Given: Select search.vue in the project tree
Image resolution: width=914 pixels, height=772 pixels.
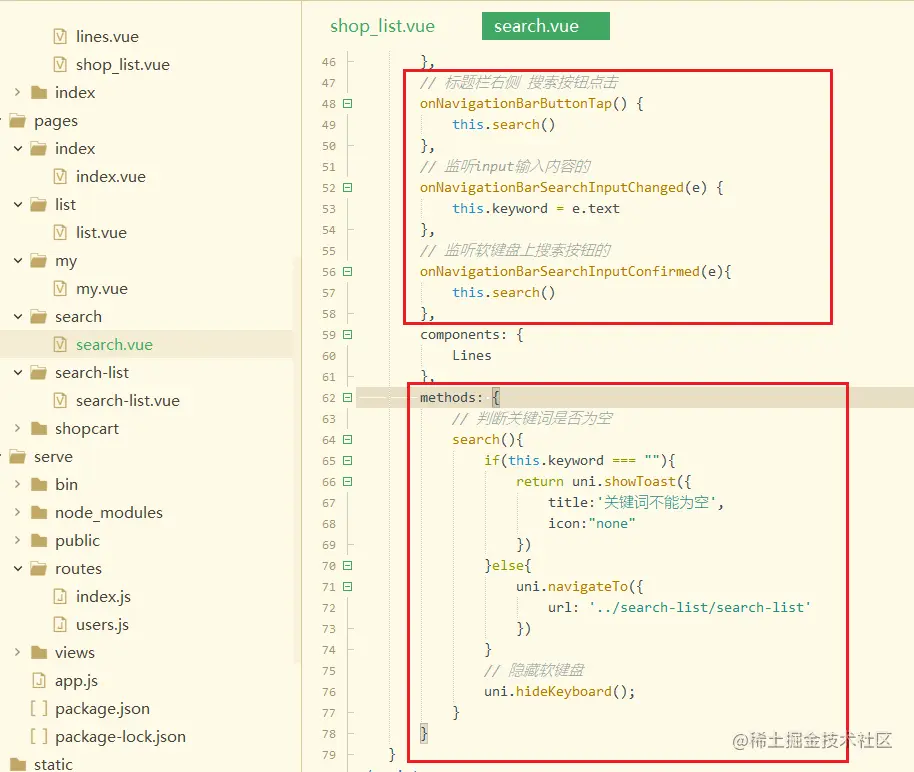Looking at the screenshot, I should [x=114, y=345].
